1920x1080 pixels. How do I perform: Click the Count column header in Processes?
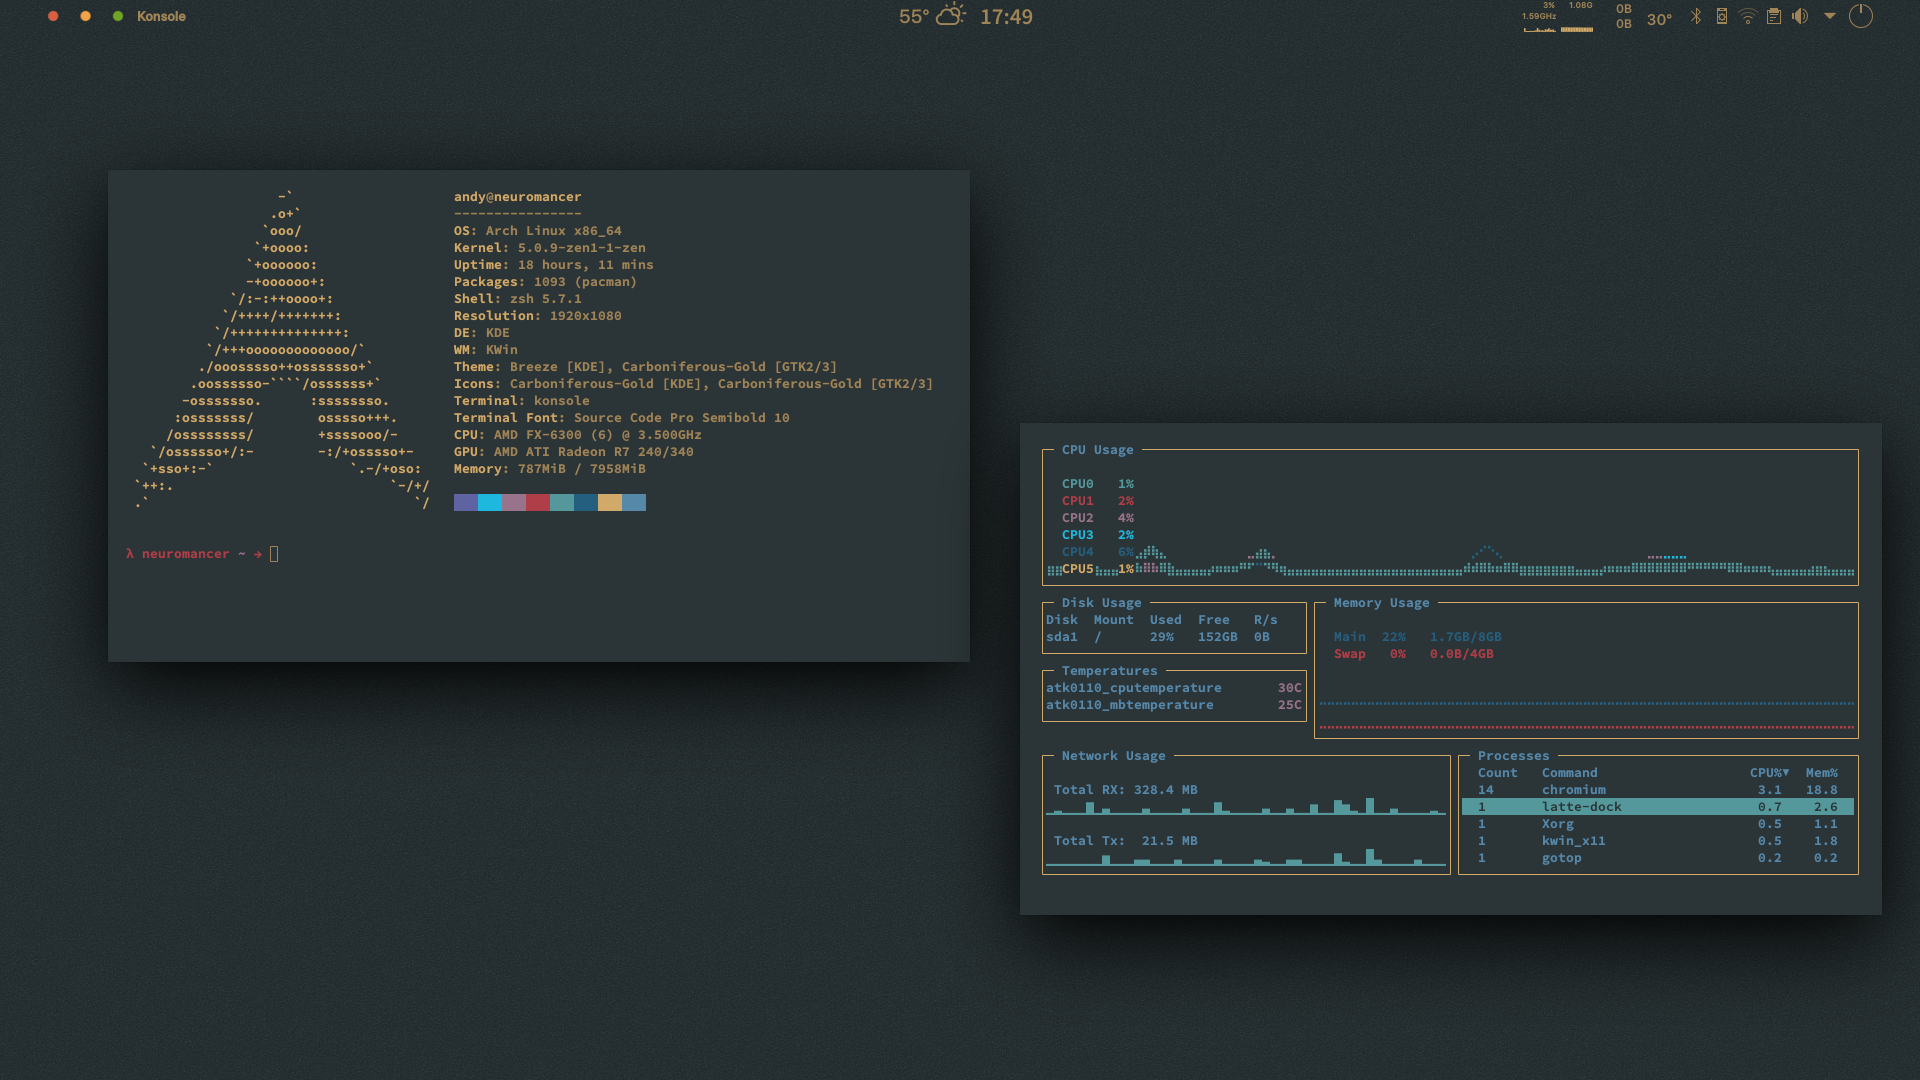point(1498,773)
